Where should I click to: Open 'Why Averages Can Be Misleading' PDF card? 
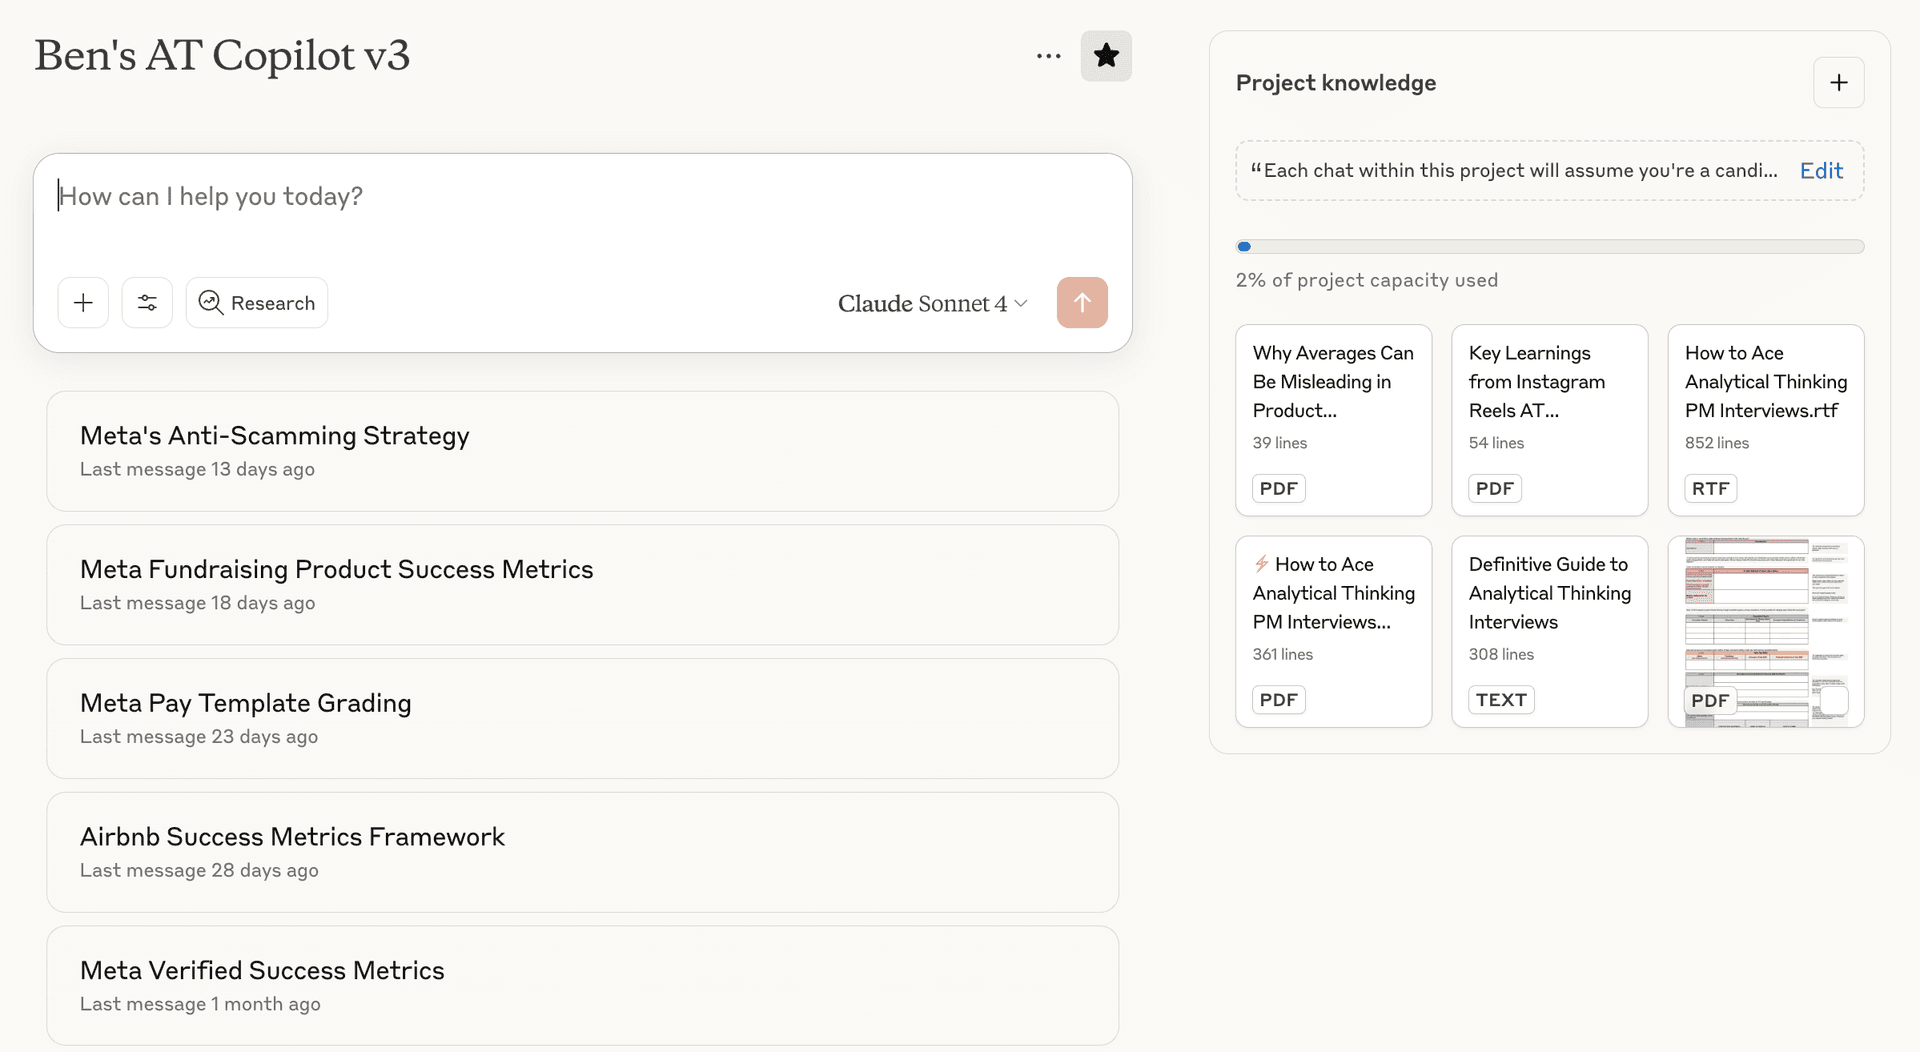coord(1333,420)
